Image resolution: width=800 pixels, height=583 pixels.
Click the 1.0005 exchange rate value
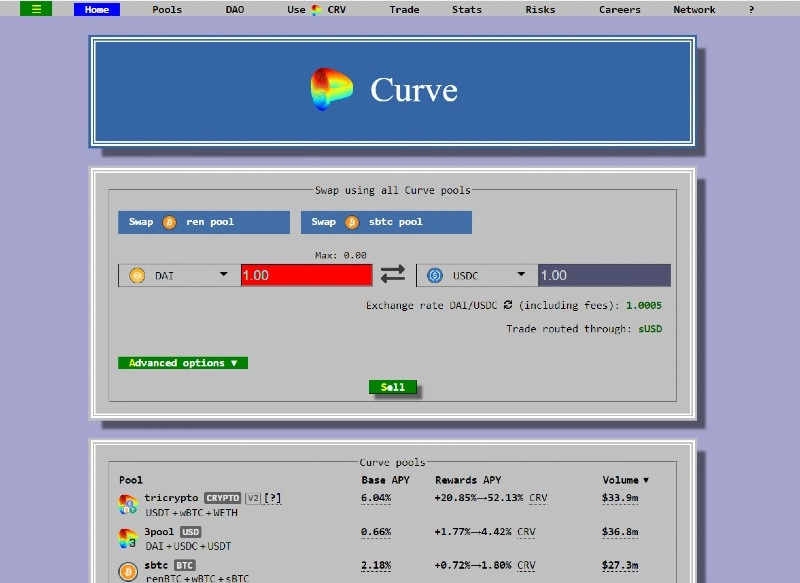[644, 305]
